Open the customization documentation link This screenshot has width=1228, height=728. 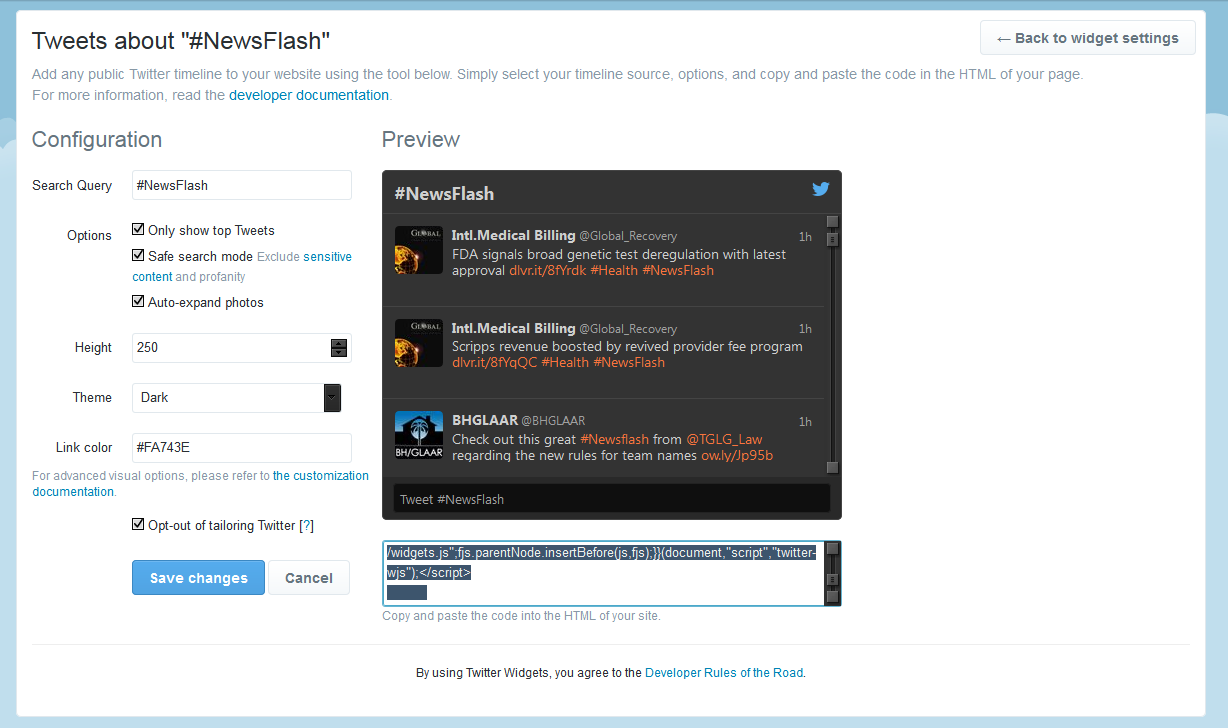pos(200,483)
